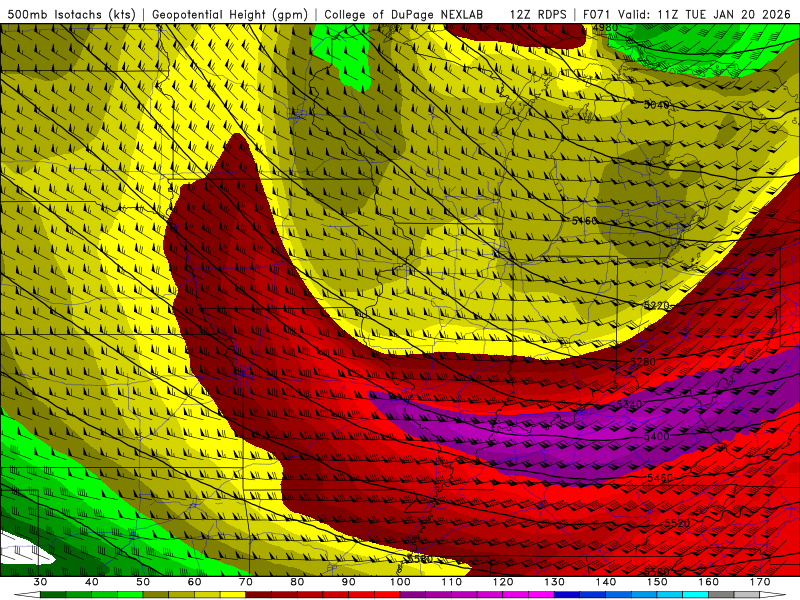This screenshot has width=800, height=600.
Task: Click the 5340 height contour label
Action: pos(629,405)
